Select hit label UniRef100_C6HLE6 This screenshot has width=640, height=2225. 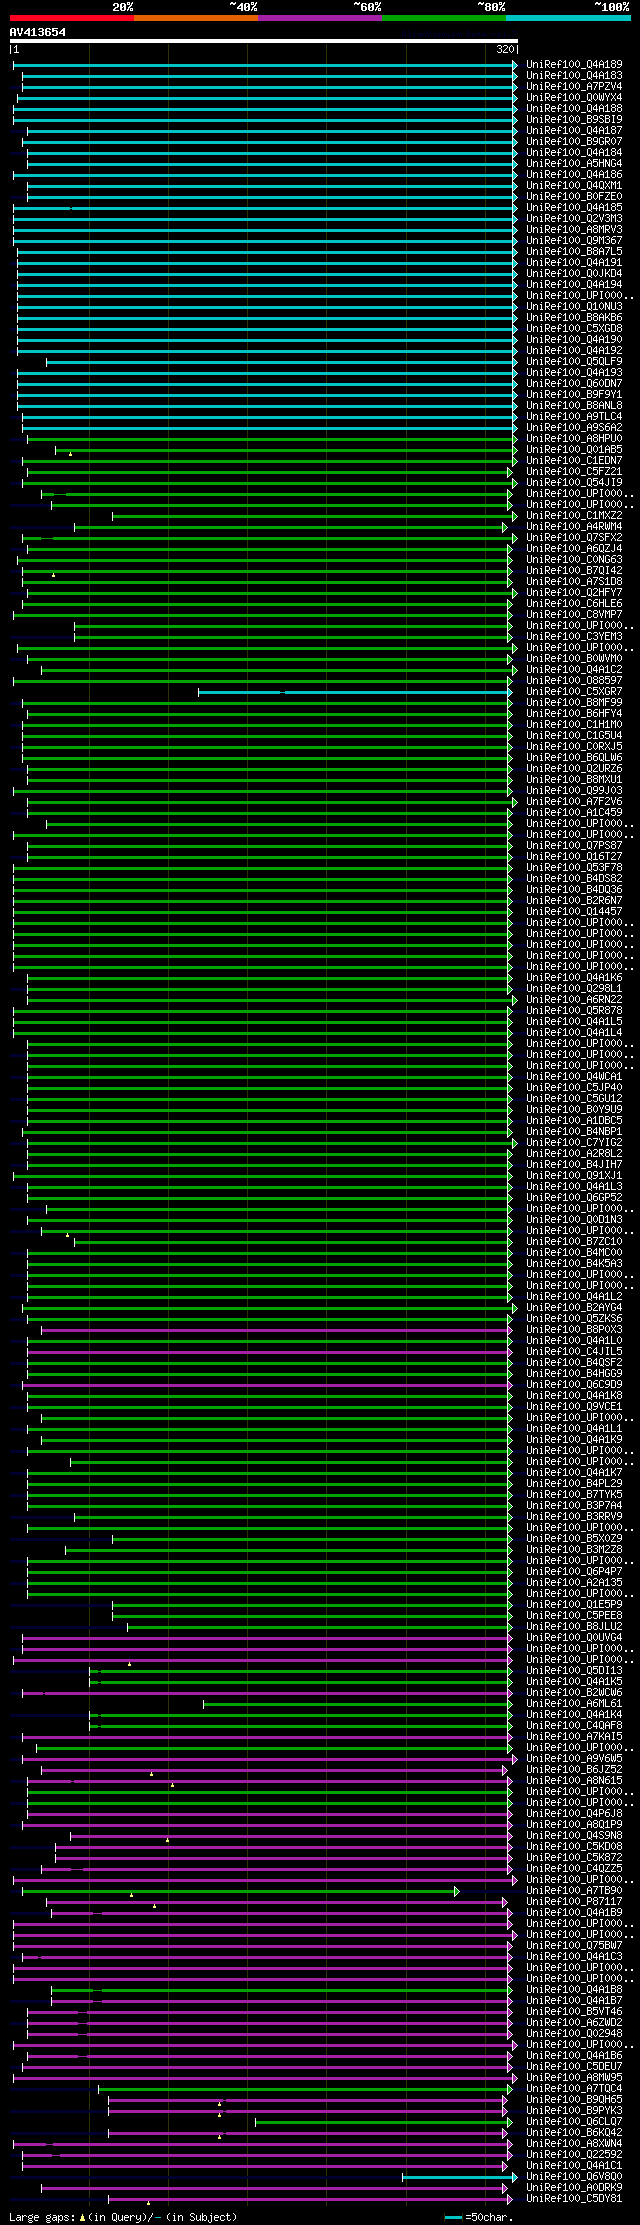click(574, 604)
